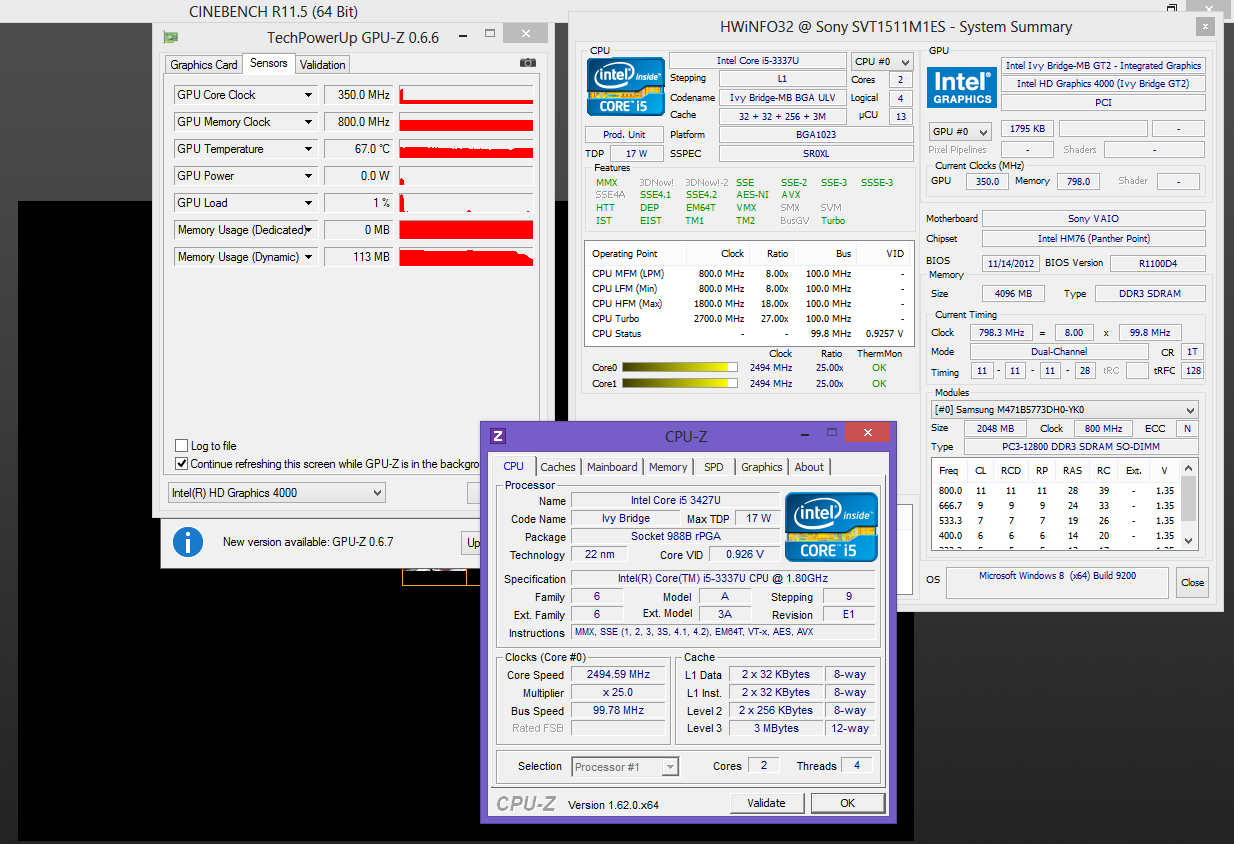
Task: Click the GPU Temperature value 67.0 °C
Action: pyautogui.click(x=358, y=149)
